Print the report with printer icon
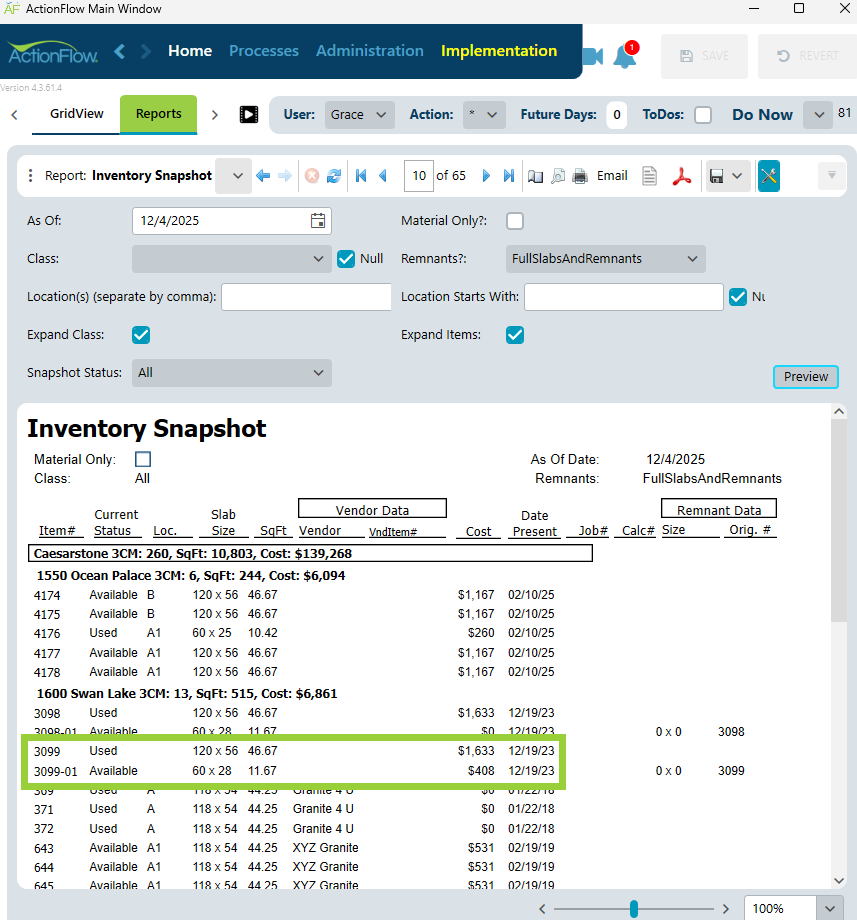 580,176
